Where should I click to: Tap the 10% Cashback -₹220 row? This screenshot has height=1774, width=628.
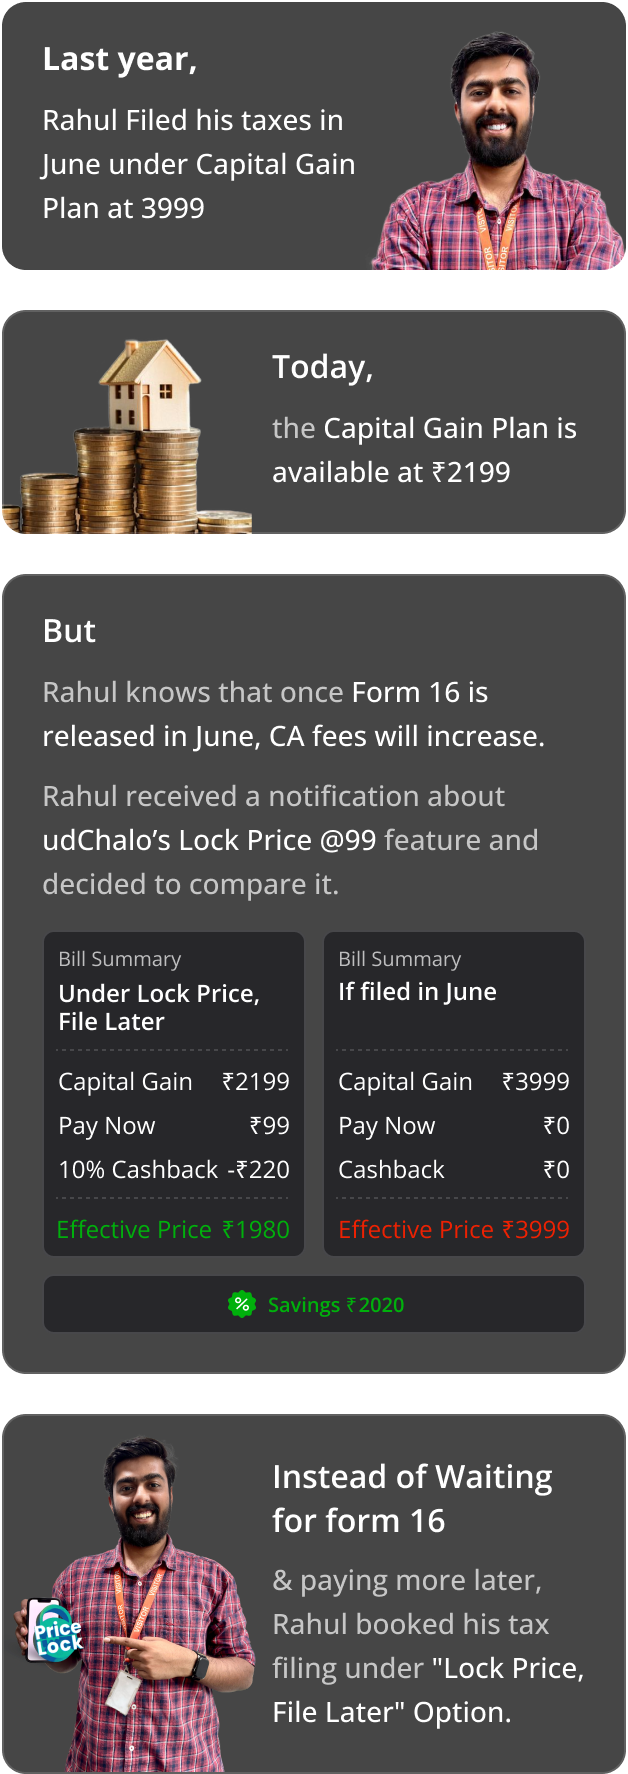pyautogui.click(x=174, y=1169)
